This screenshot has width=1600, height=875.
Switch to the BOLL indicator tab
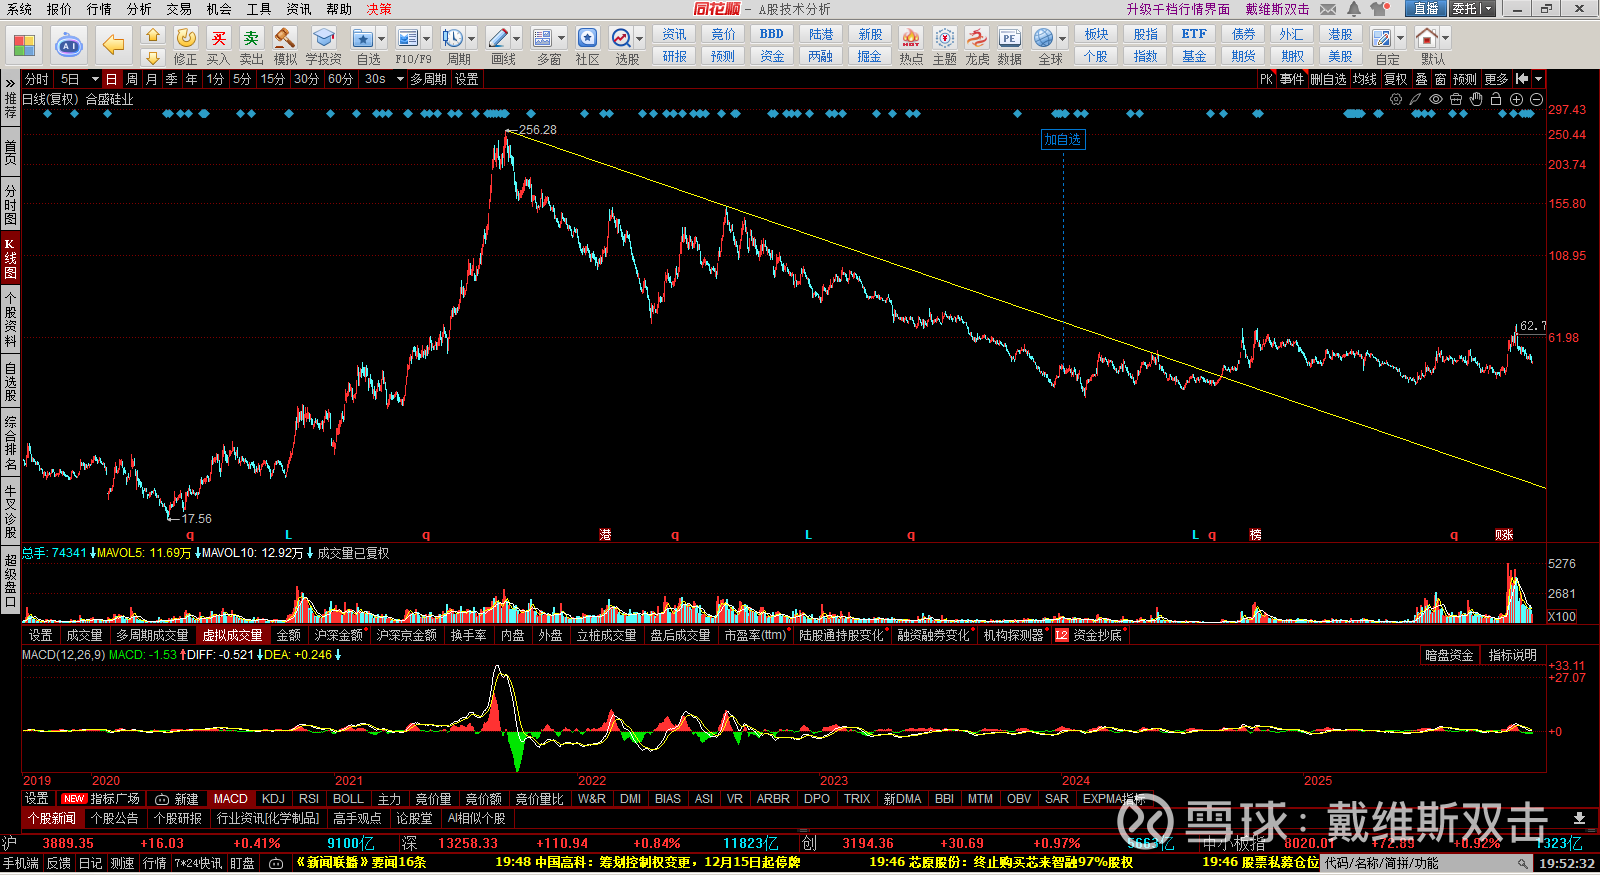[x=348, y=799]
